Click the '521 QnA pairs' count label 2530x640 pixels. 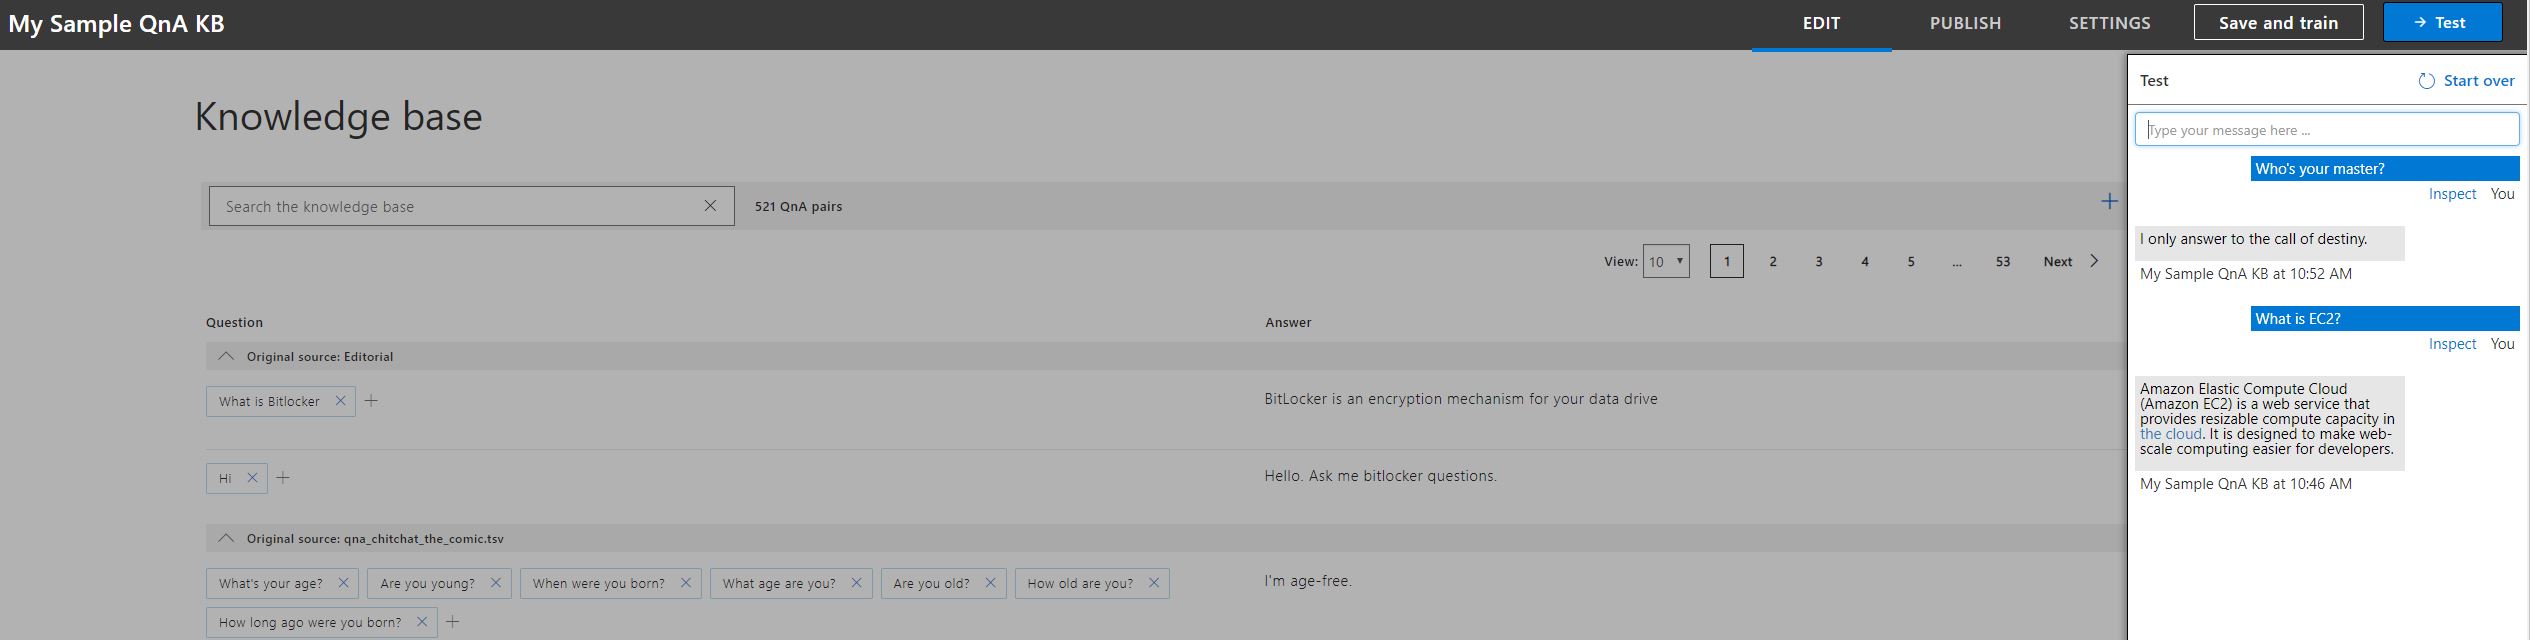[798, 206]
